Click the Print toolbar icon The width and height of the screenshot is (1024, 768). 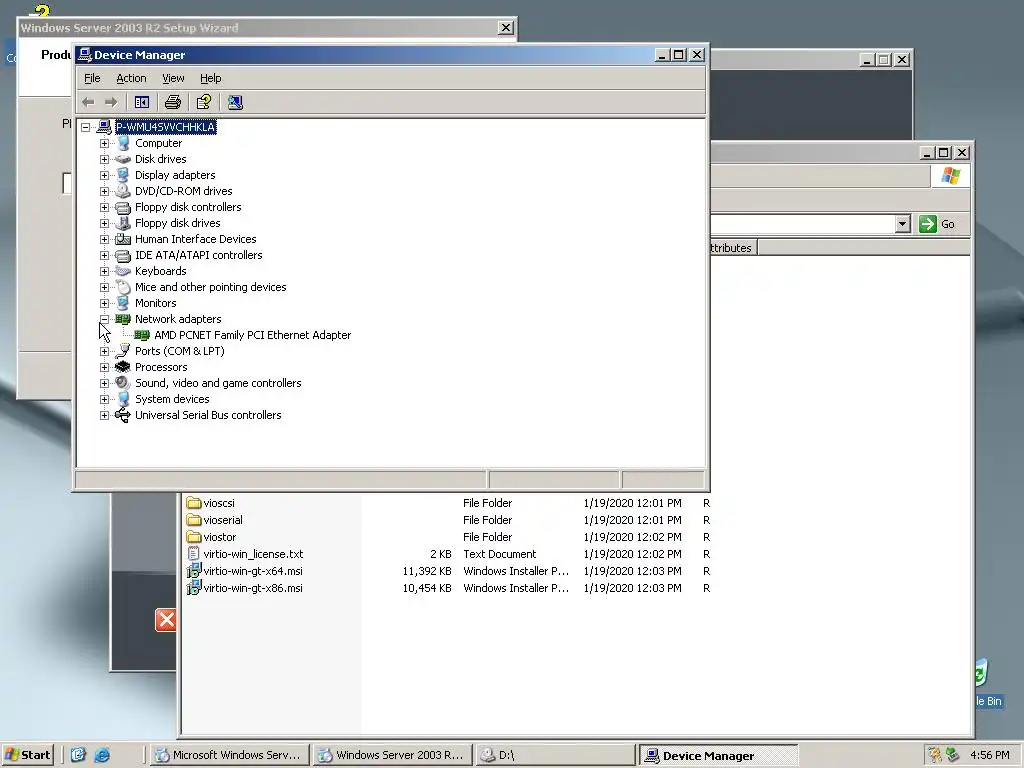point(172,103)
